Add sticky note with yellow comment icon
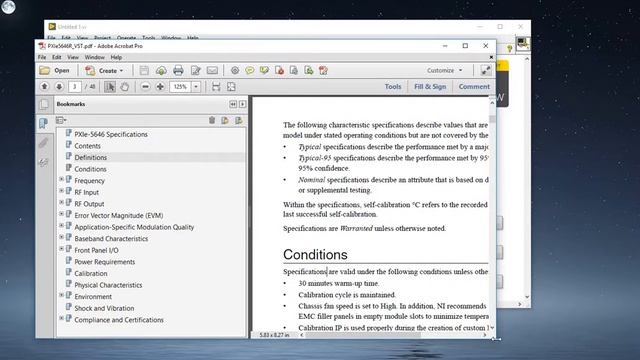 point(249,71)
